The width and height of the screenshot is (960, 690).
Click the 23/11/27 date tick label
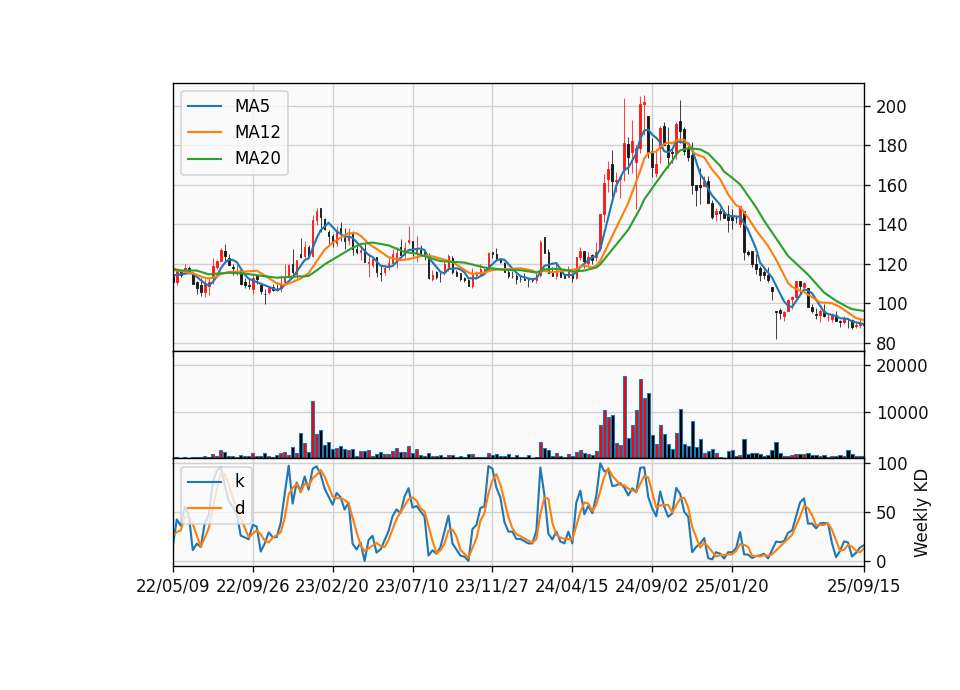[x=492, y=586]
